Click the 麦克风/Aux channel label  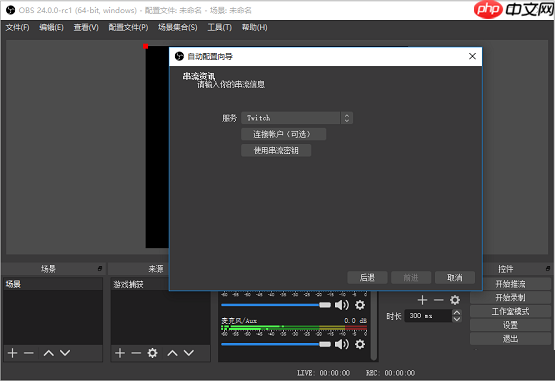point(239,320)
